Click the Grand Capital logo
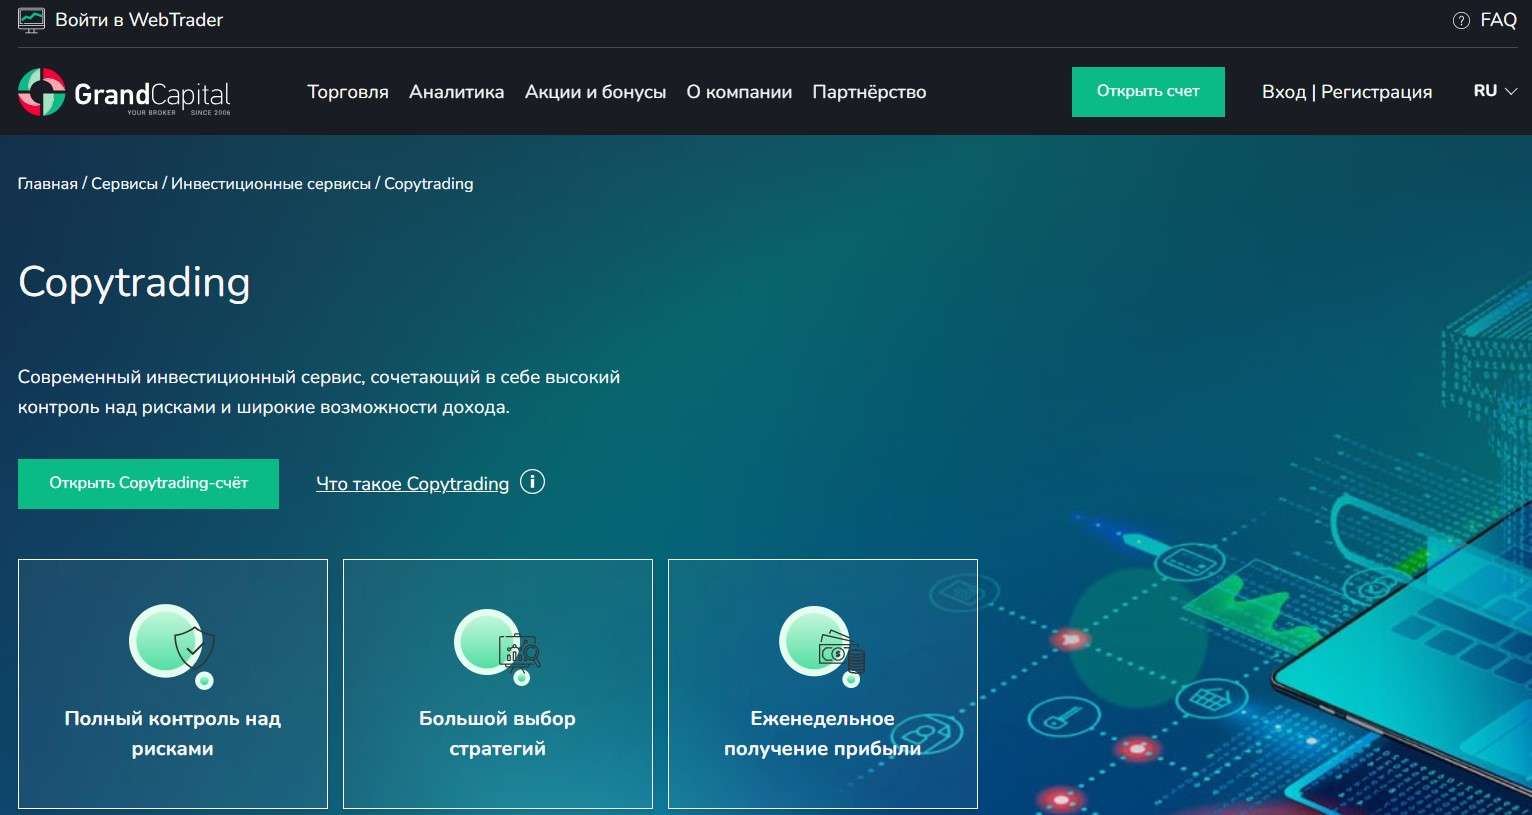The image size is (1532, 815). point(124,92)
